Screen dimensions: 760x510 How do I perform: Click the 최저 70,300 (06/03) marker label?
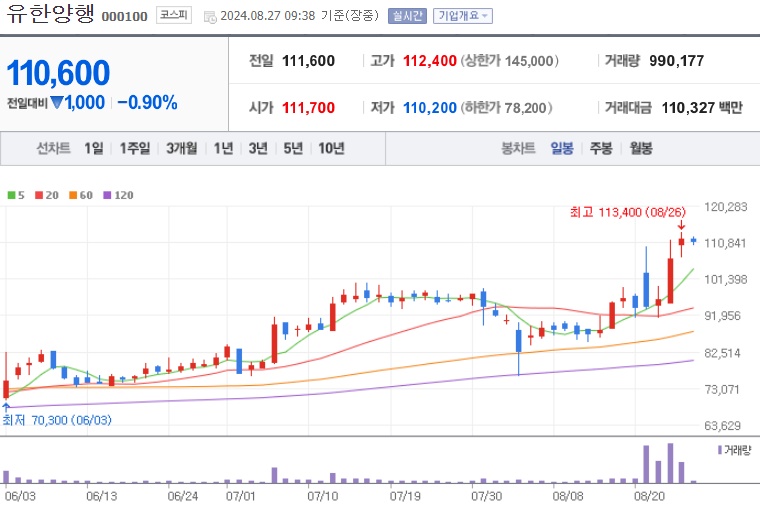click(x=57, y=420)
